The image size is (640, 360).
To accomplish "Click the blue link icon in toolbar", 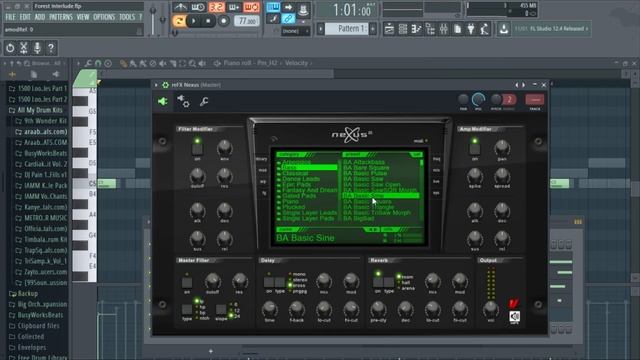I will tap(288, 18).
